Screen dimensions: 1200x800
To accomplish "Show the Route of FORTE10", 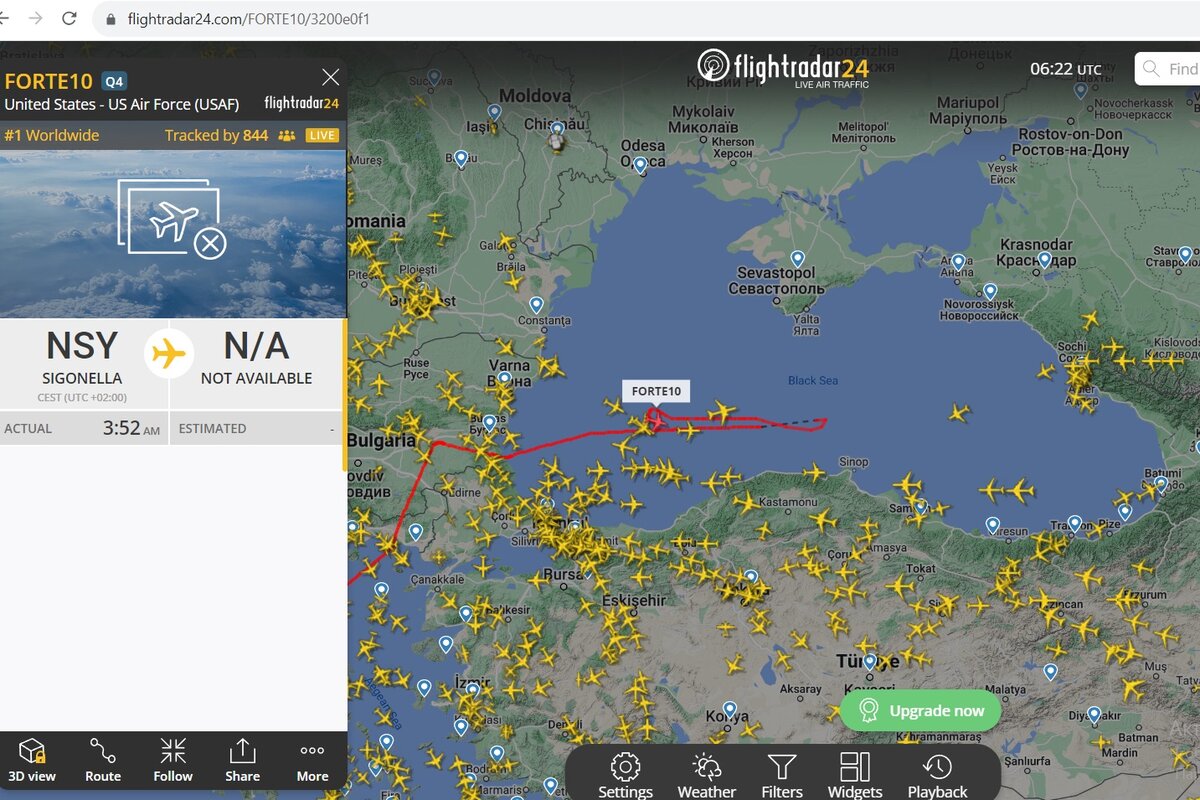I will (x=102, y=760).
